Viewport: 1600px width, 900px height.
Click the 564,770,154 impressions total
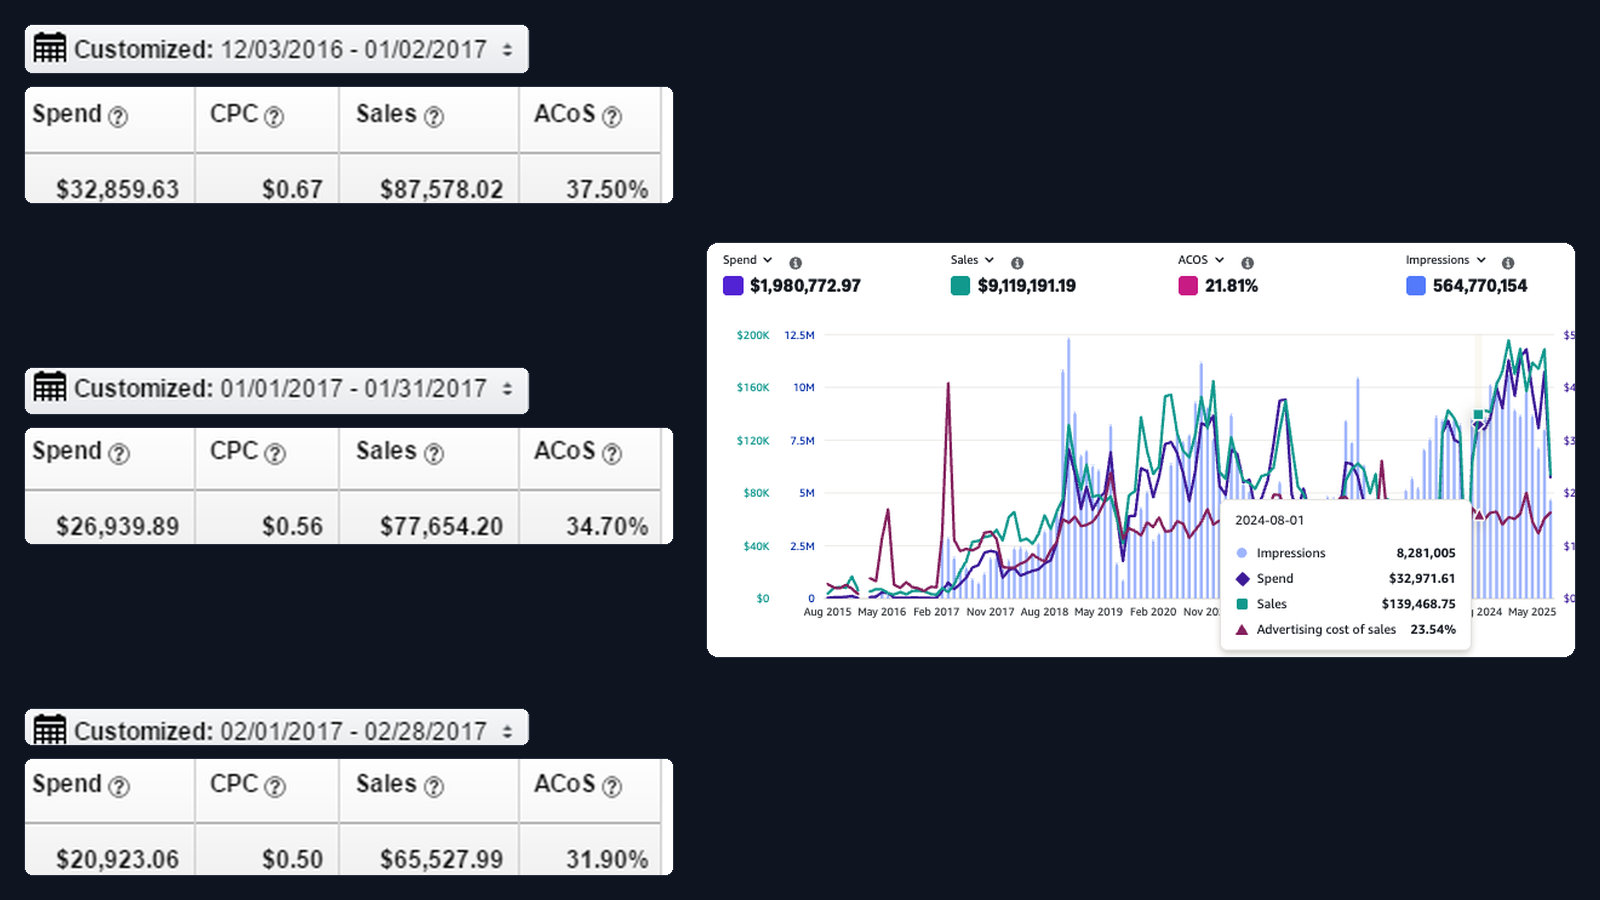point(1480,286)
